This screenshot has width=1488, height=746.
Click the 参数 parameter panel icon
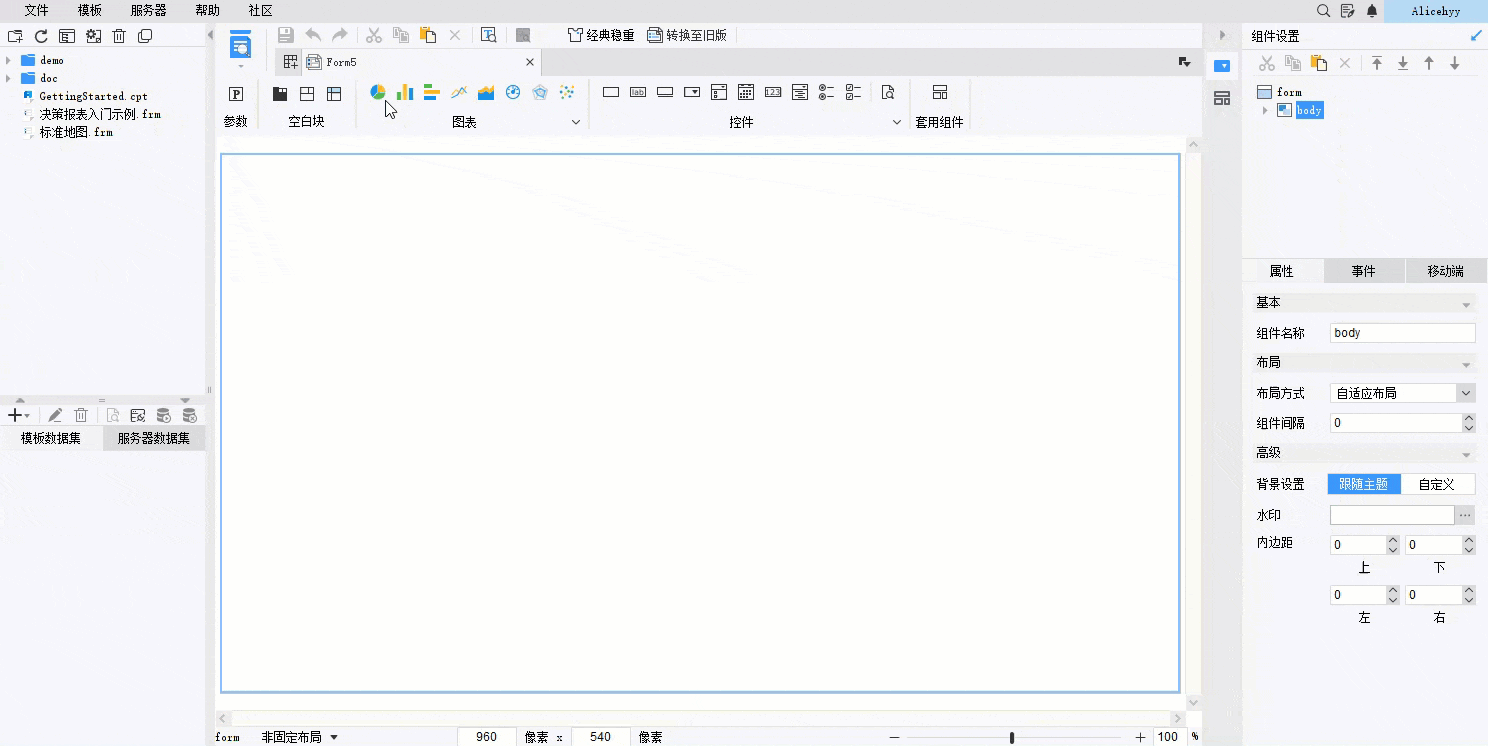click(x=236, y=94)
